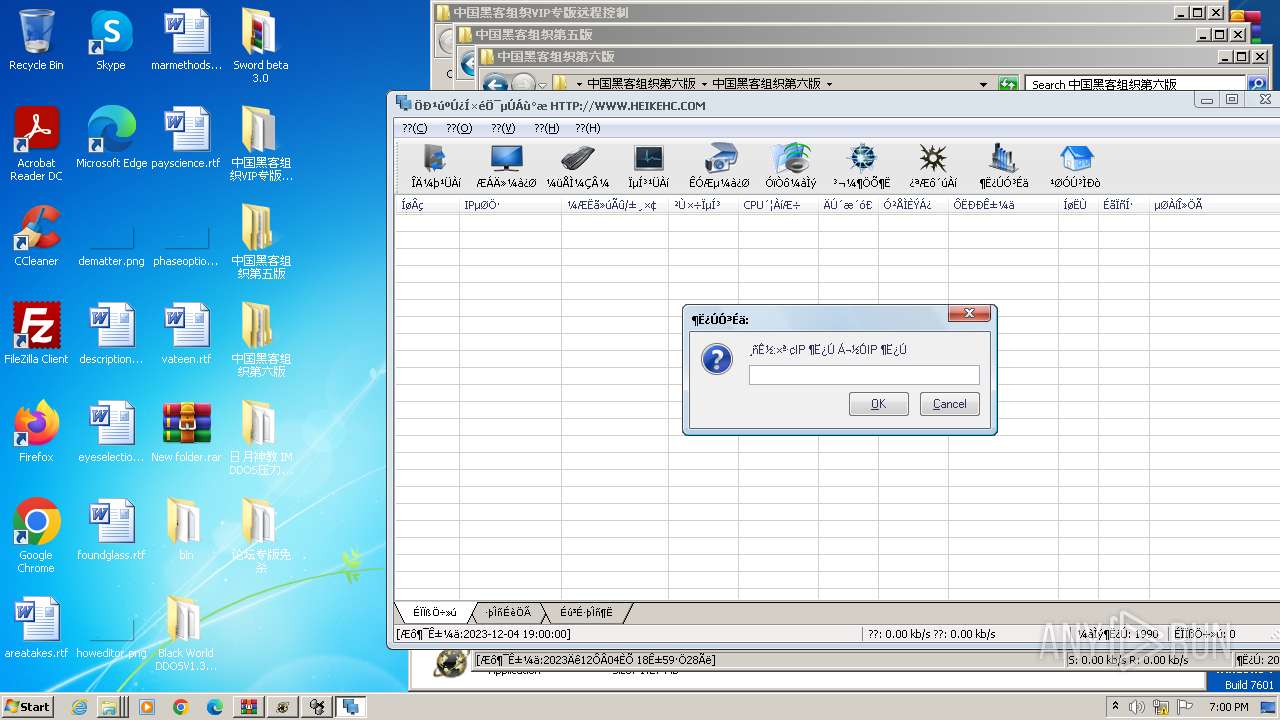
Task: Click the Start button
Action: 28,706
